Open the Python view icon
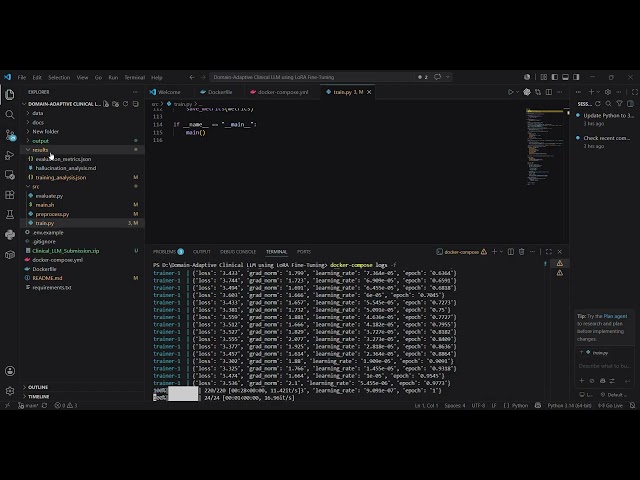 10,235
